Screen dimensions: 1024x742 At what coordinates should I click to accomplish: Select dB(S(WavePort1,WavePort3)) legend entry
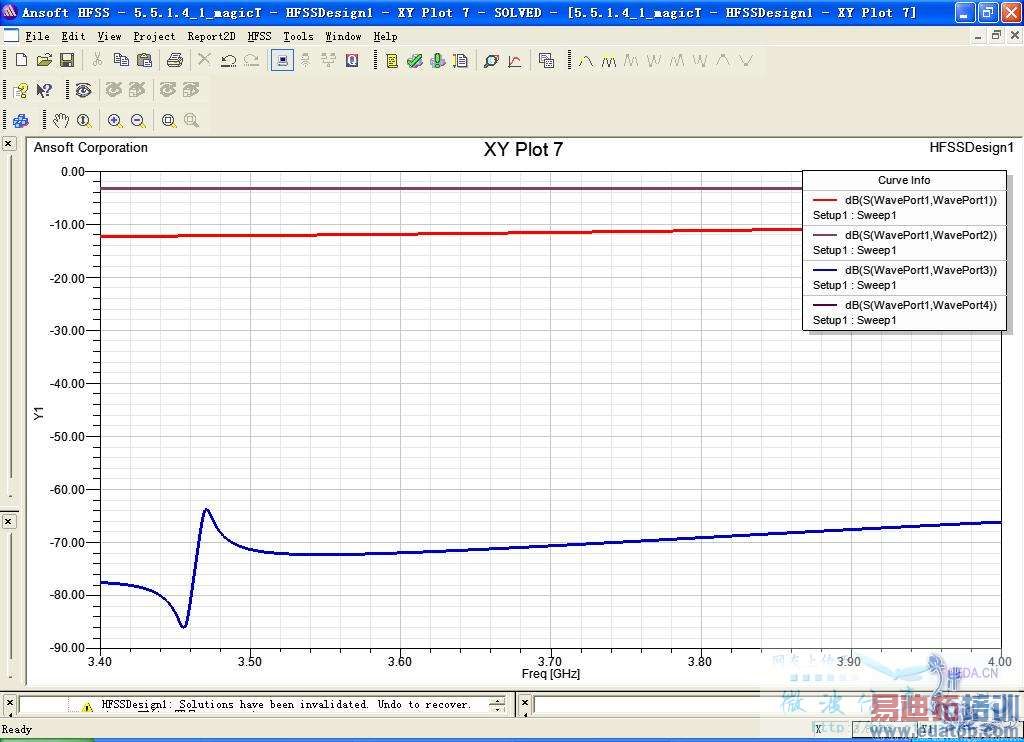[920, 270]
